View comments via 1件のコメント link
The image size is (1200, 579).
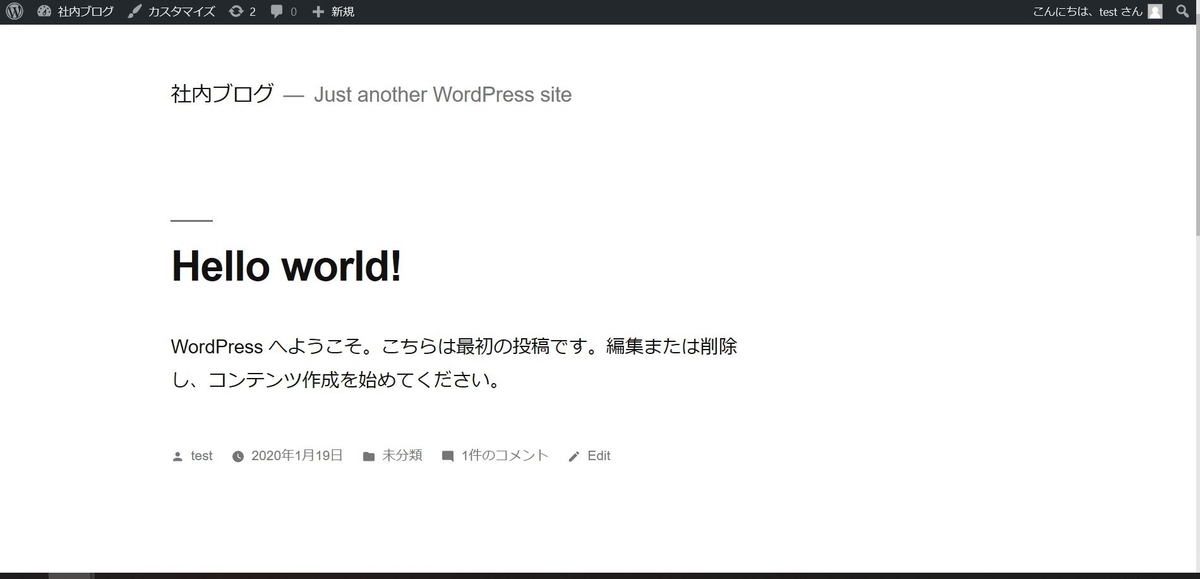(504, 455)
